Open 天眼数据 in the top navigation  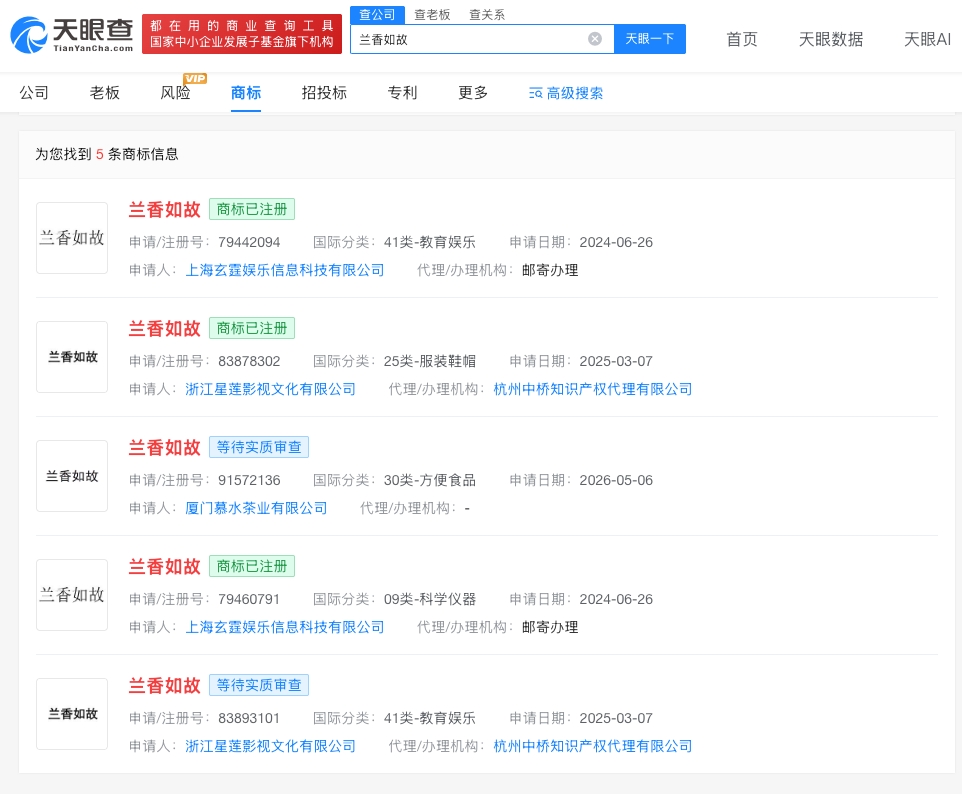[x=831, y=39]
